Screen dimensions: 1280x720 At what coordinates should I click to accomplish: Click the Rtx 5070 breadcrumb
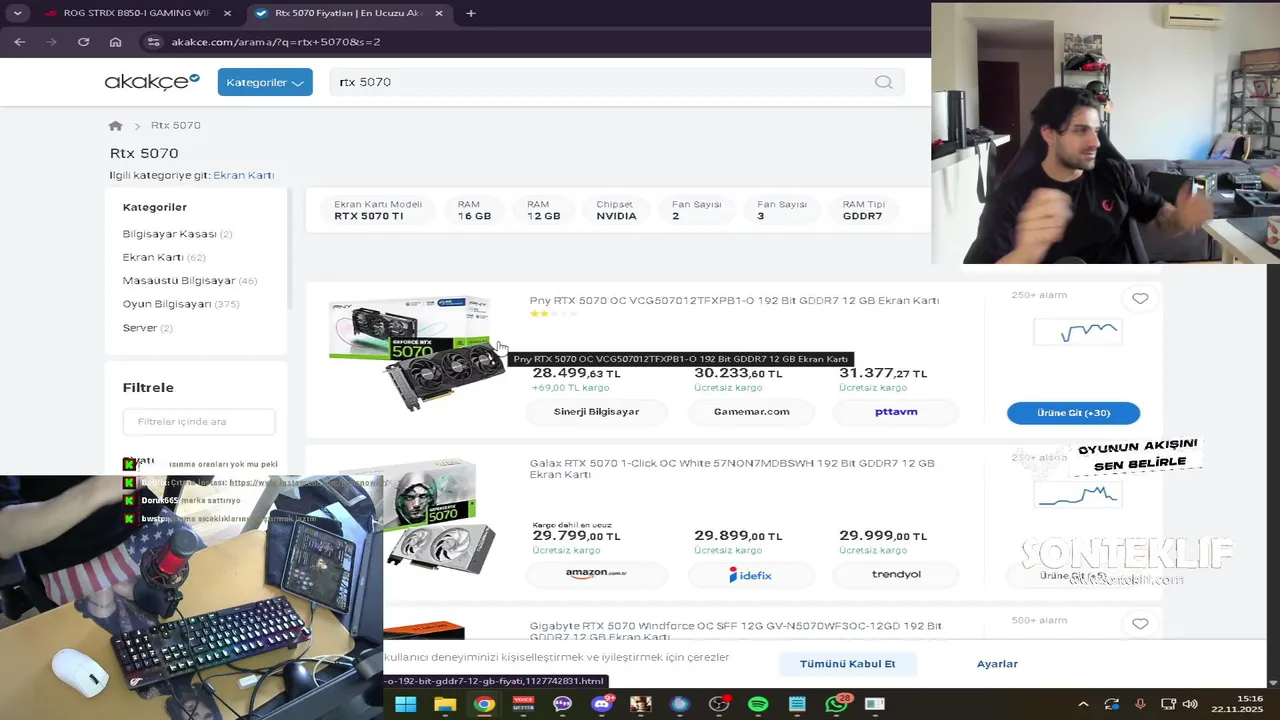(x=176, y=125)
